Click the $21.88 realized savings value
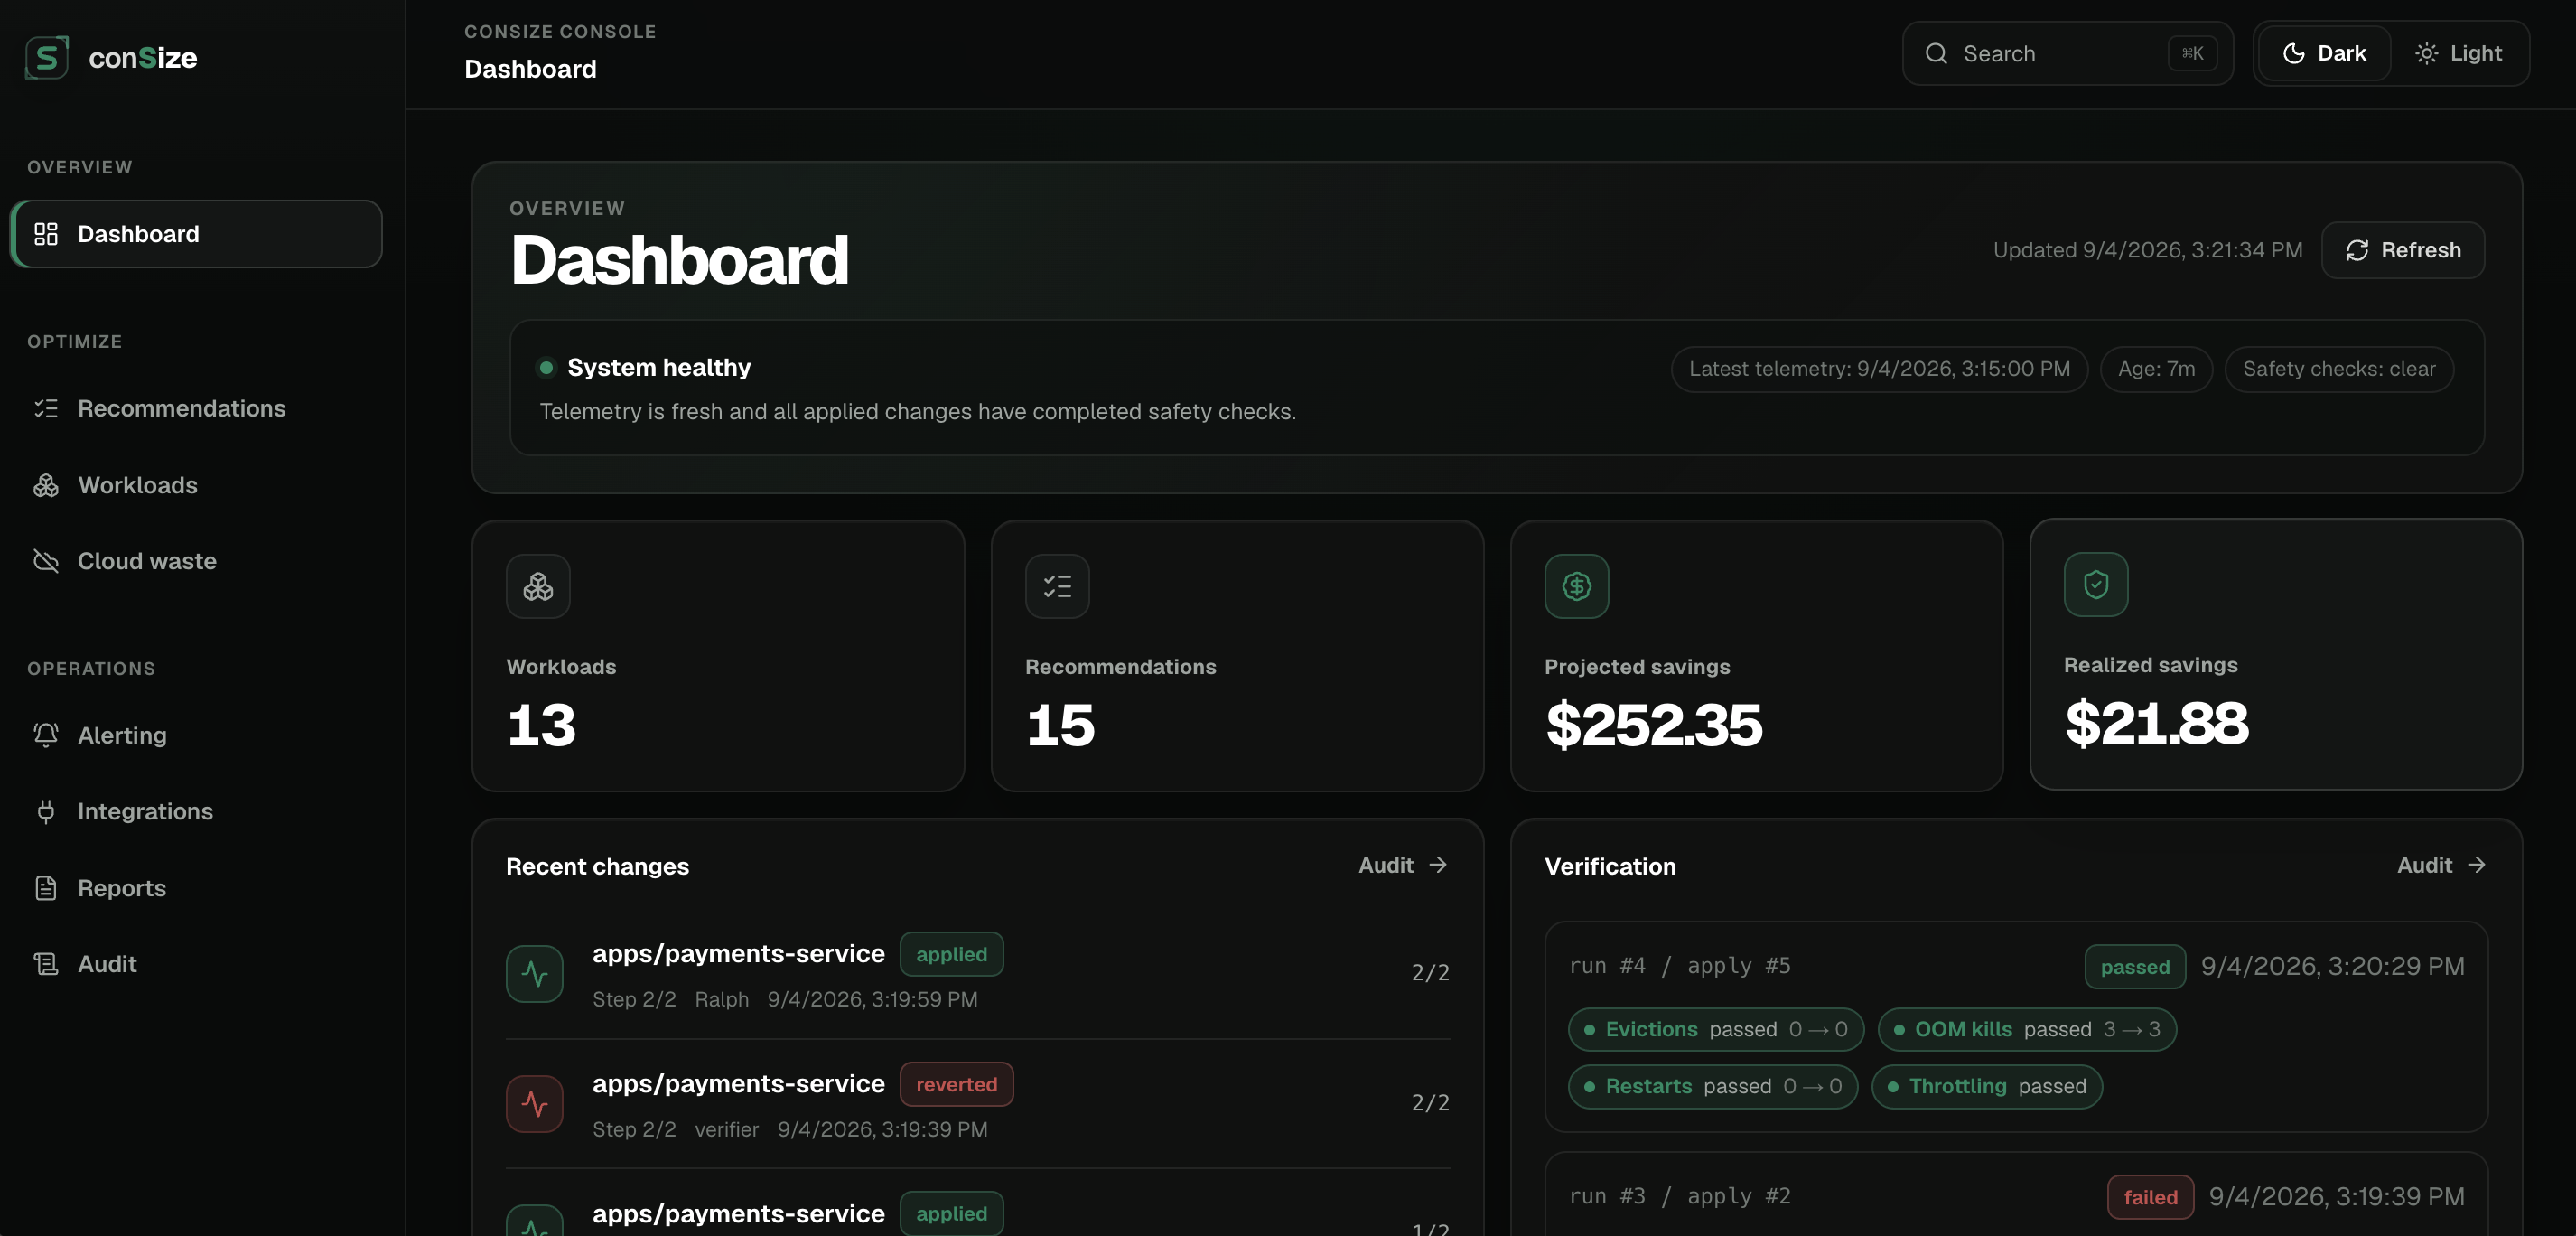 (x=2157, y=723)
